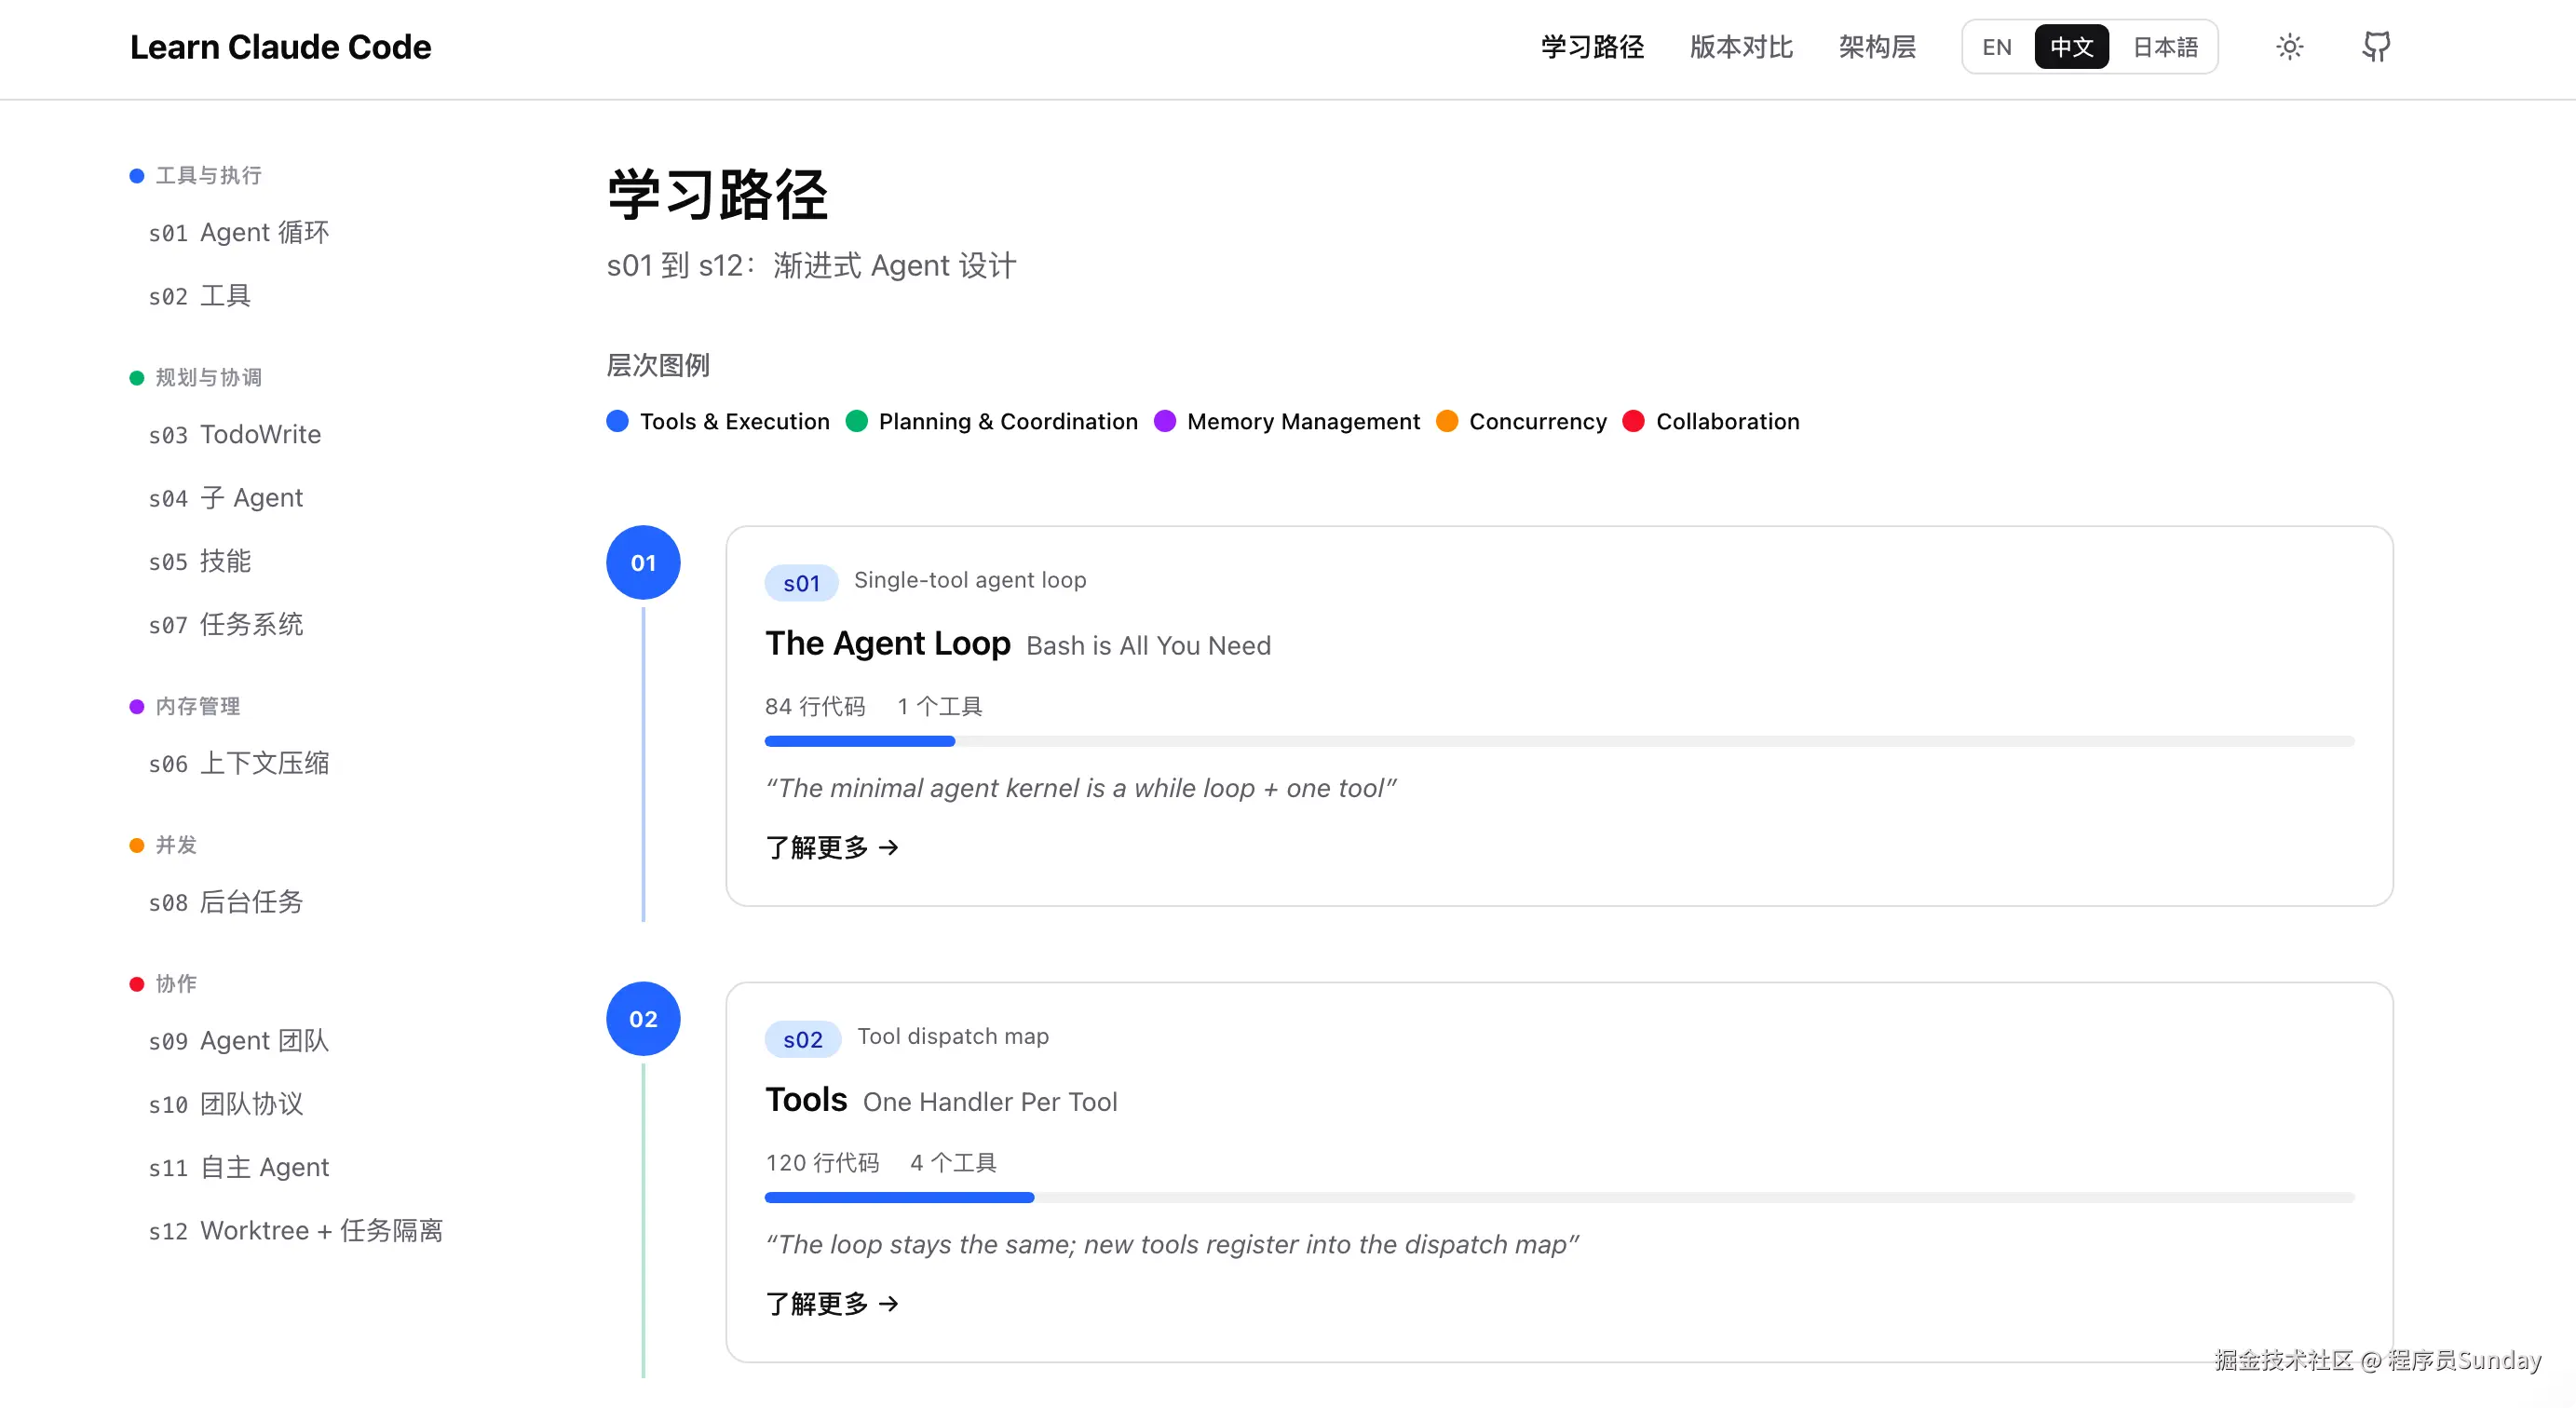The image size is (2576, 1408).
Task: Click the purple Memory Management legend dot
Action: coord(1165,421)
